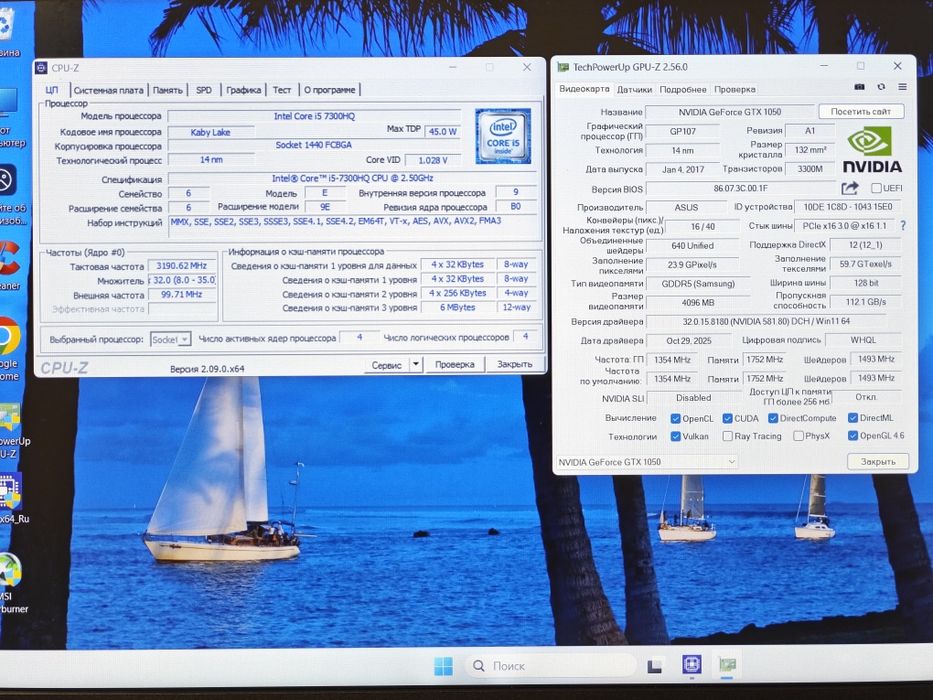Open the О программе tab
This screenshot has height=700, width=933.
[x=330, y=90]
